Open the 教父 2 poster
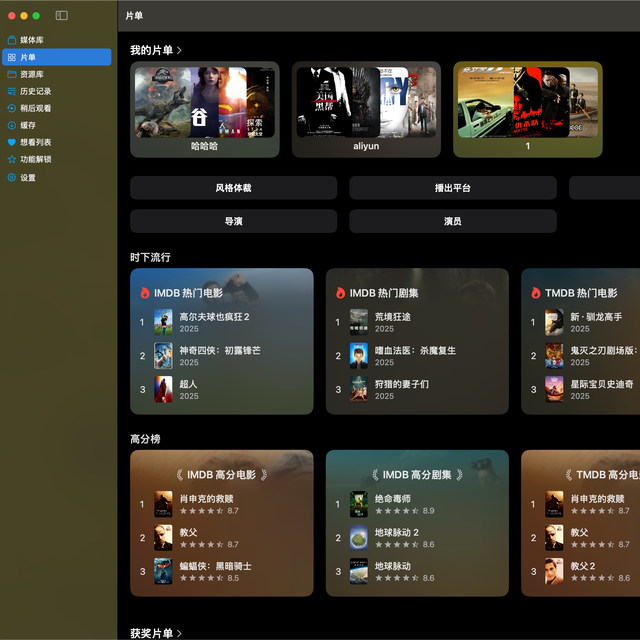This screenshot has width=640, height=640. tap(554, 571)
